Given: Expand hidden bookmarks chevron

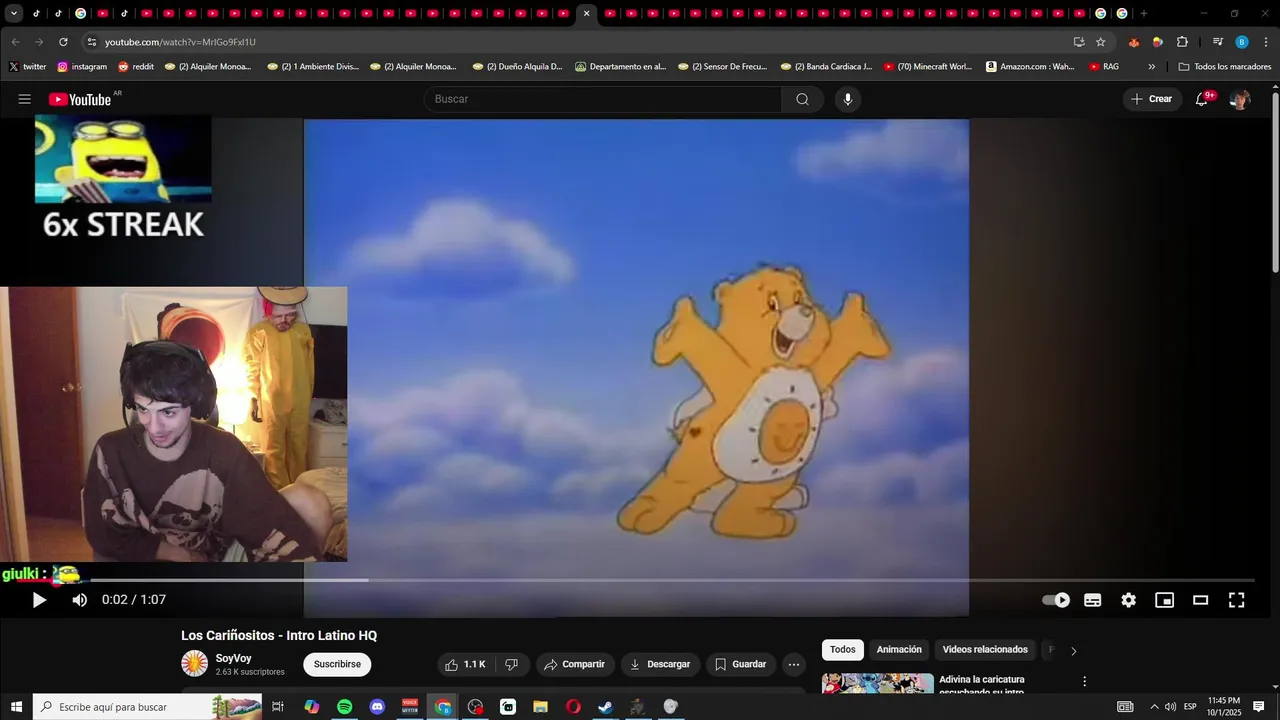Looking at the screenshot, I should pyautogui.click(x=1152, y=67).
